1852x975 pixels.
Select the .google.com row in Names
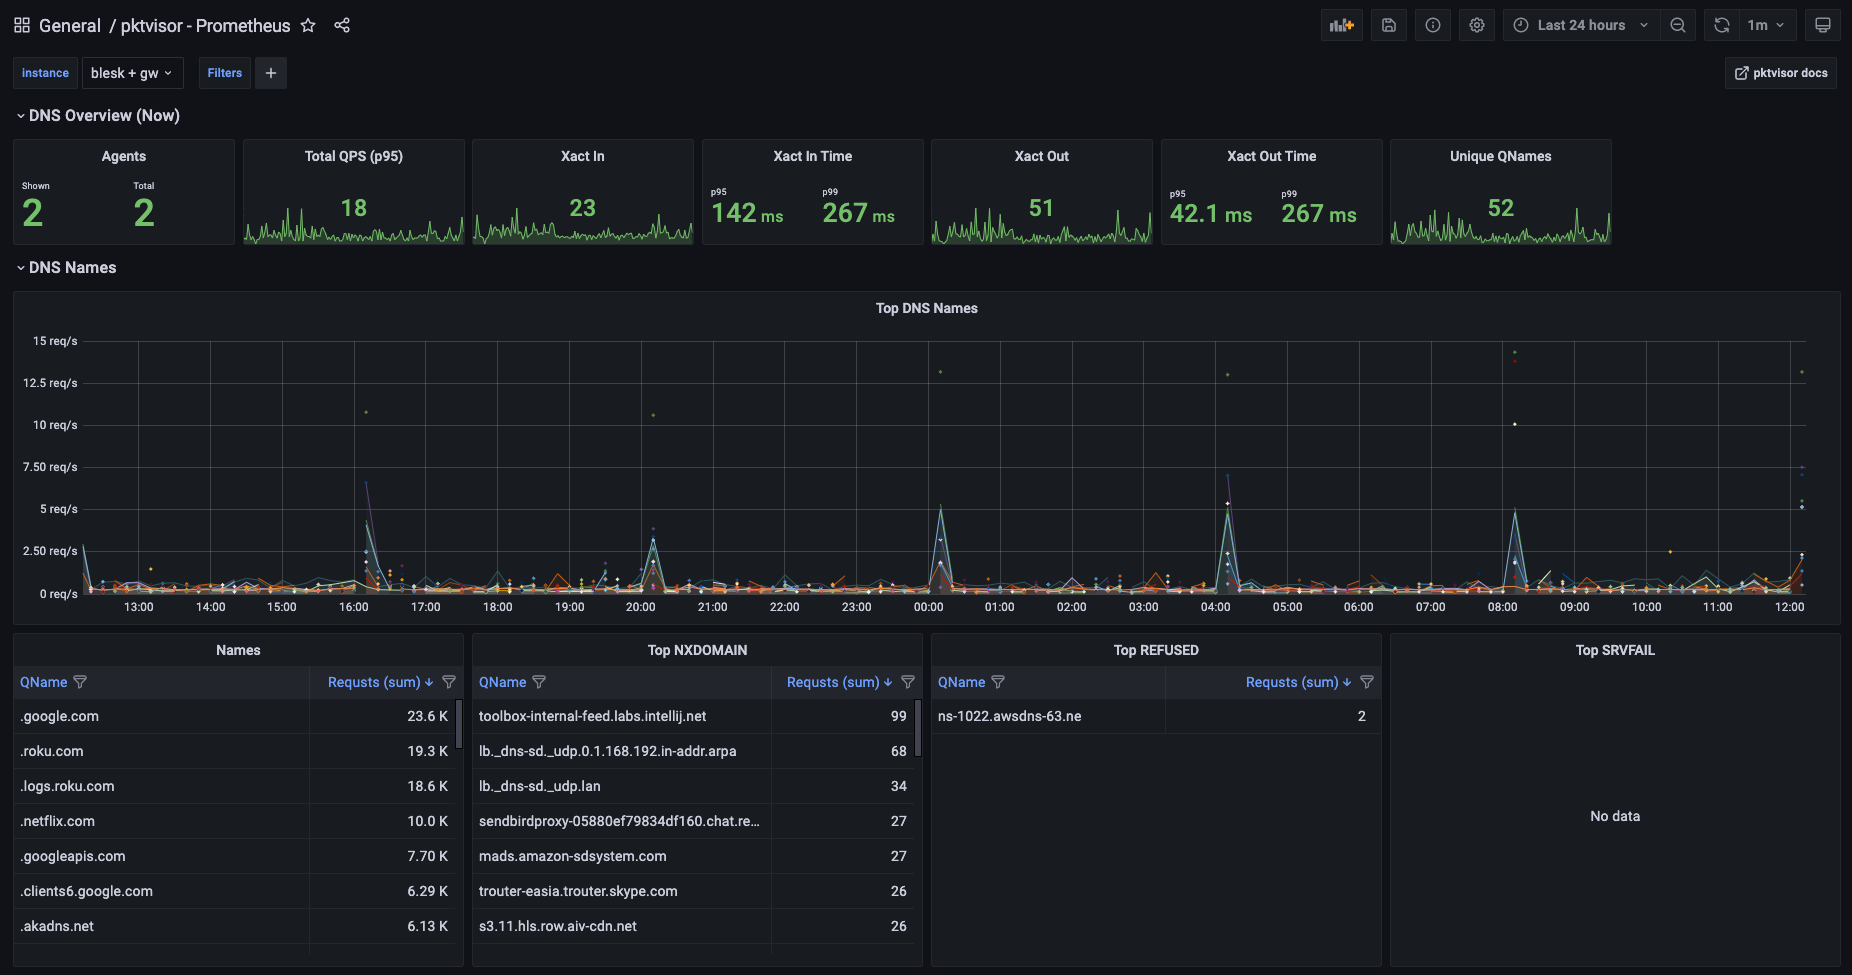pos(235,716)
